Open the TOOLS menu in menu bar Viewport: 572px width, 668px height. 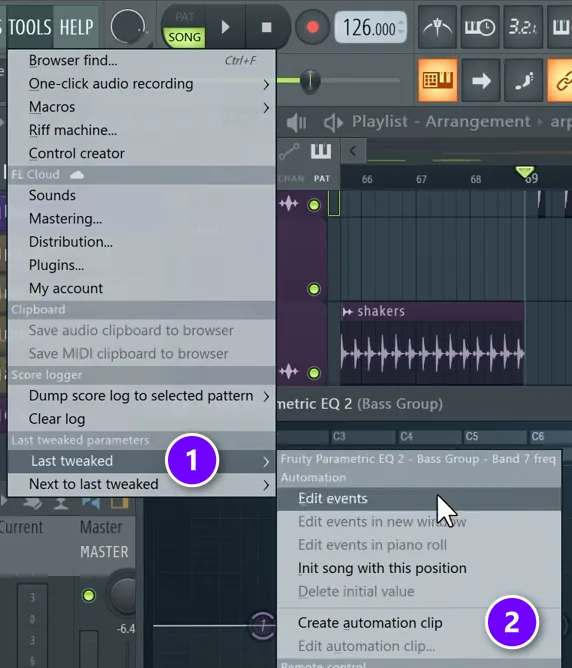tap(29, 27)
